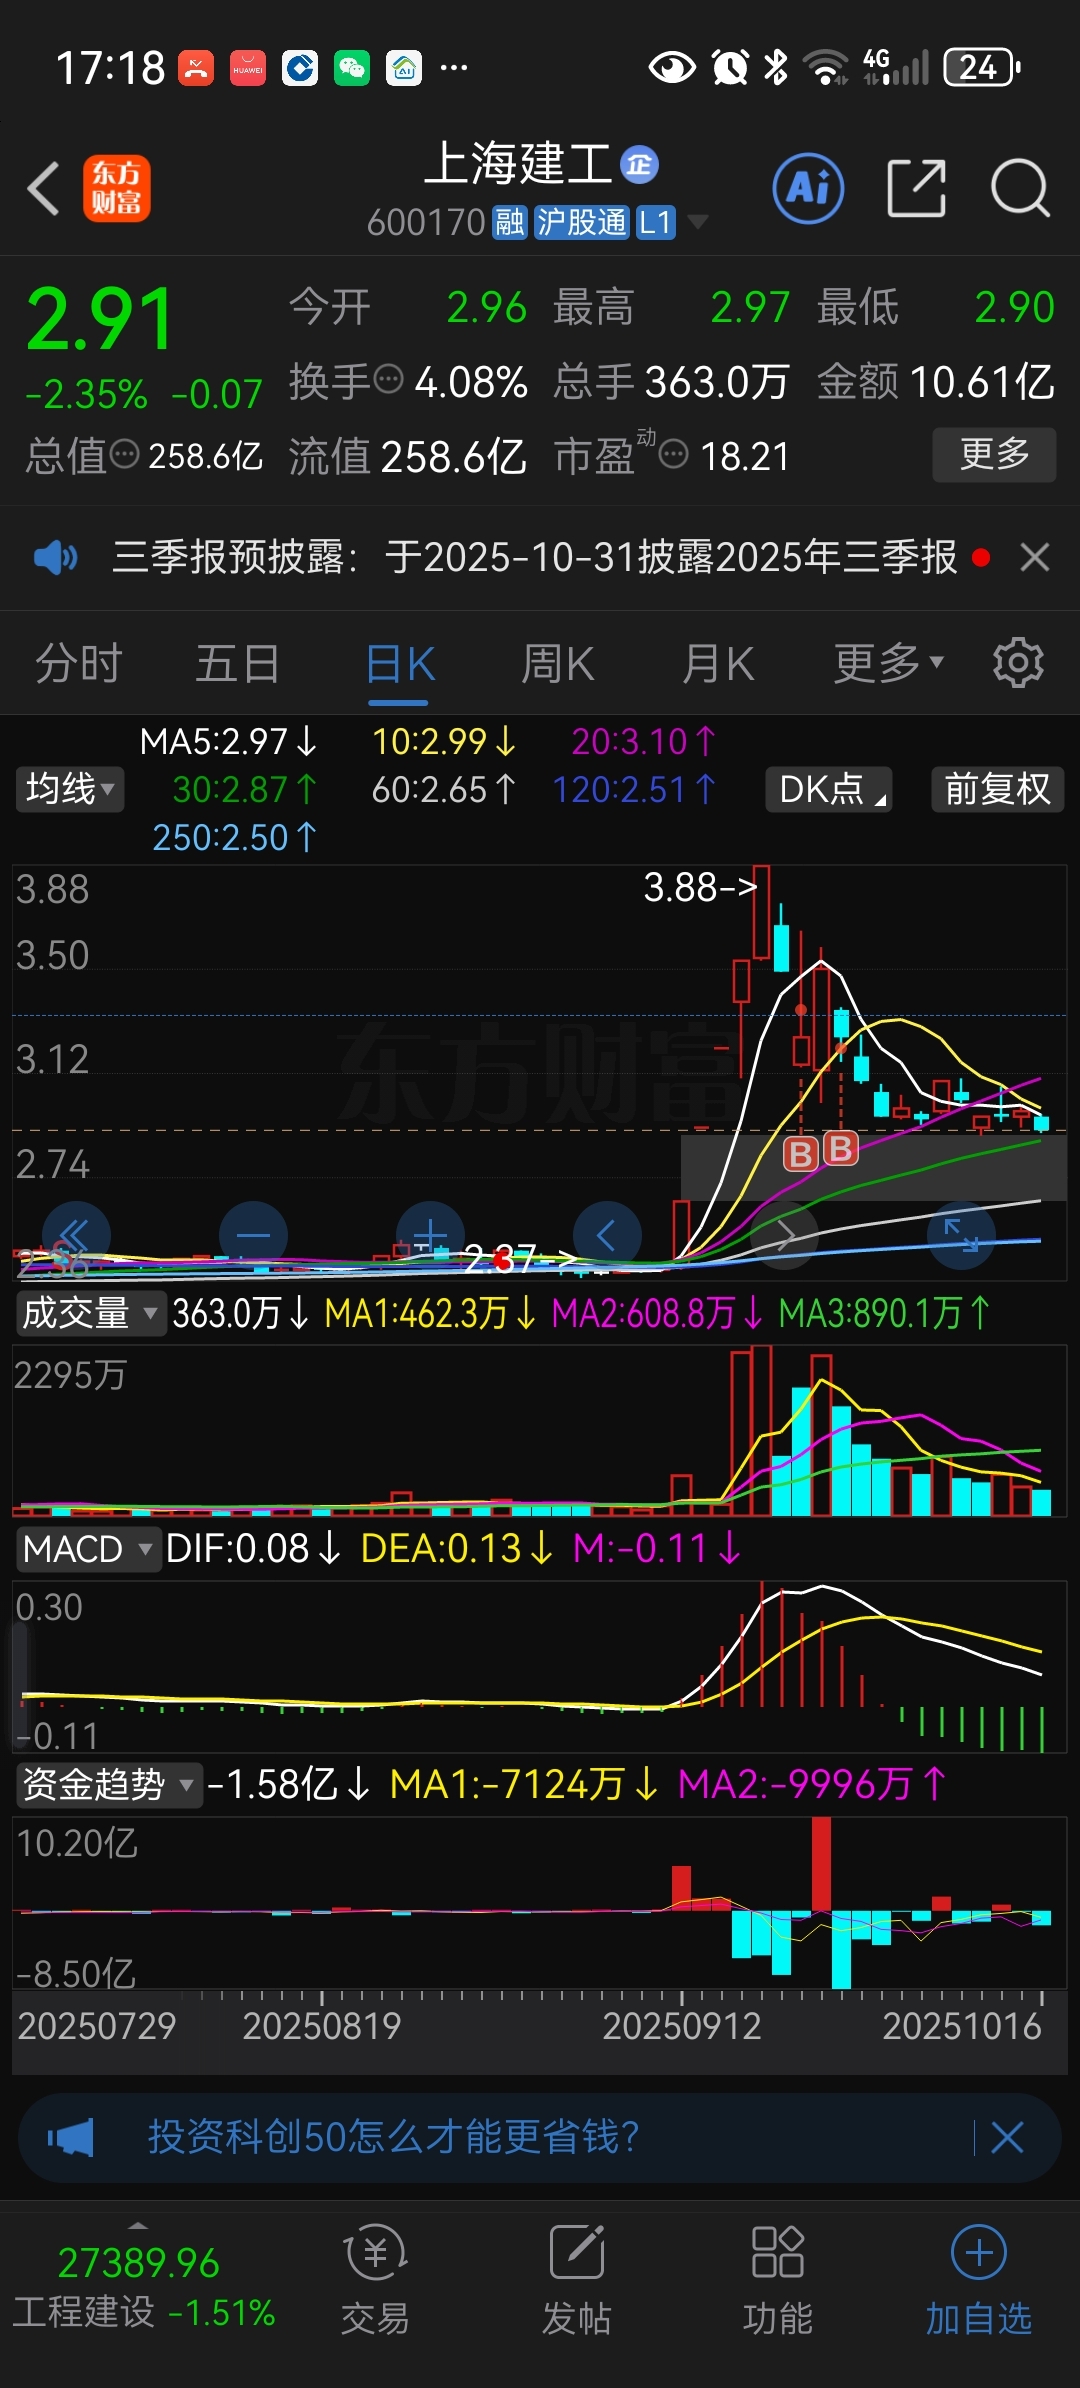Expand chart to fullscreen icon
The height and width of the screenshot is (2388, 1080).
[961, 1236]
